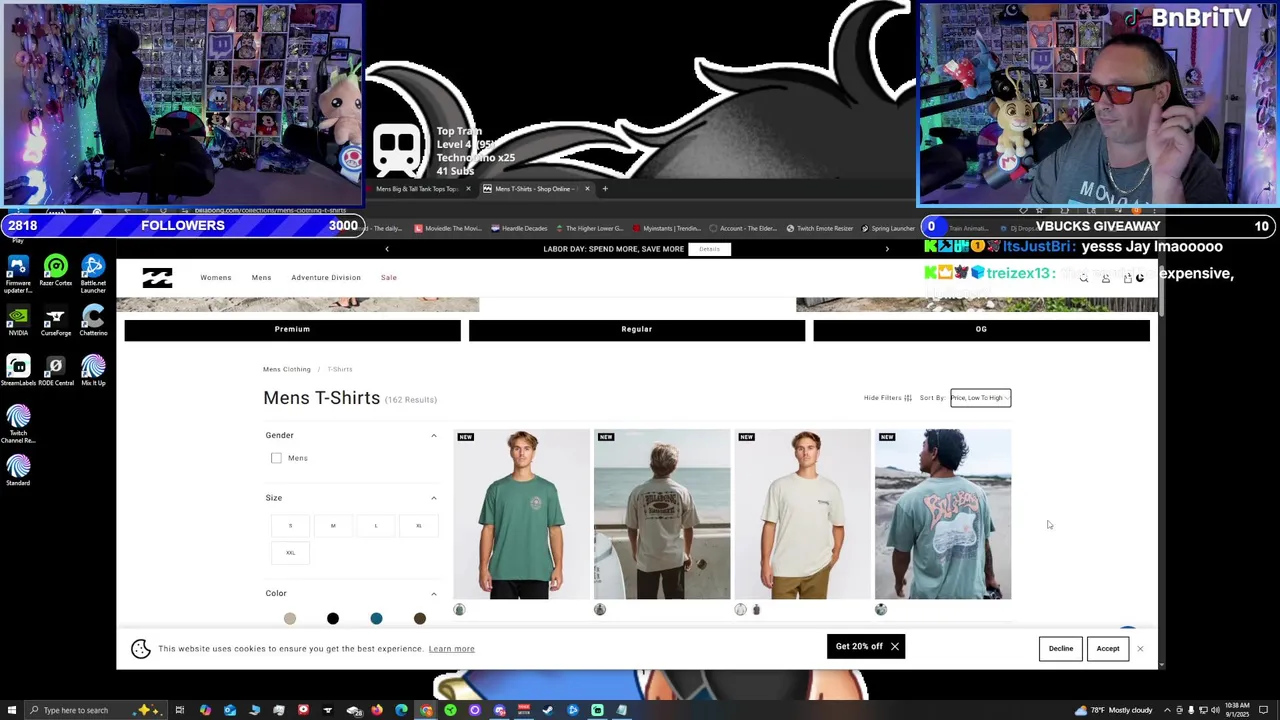Select the brown color filter swatch
Image resolution: width=1280 pixels, height=720 pixels.
click(x=420, y=619)
